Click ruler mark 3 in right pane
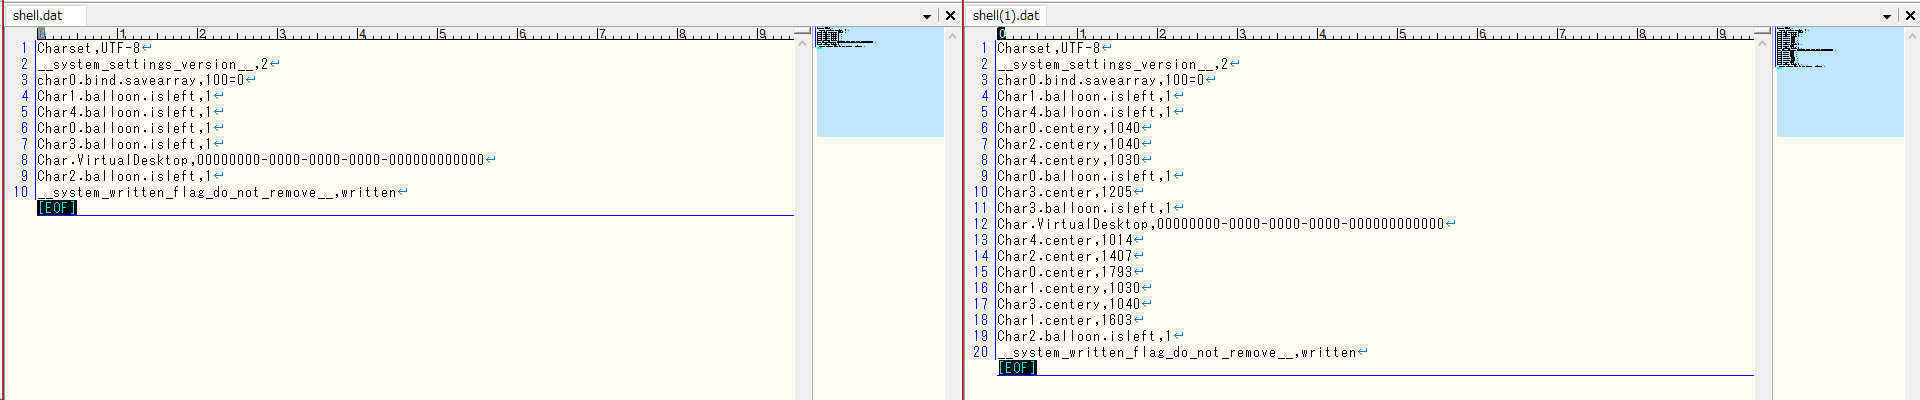Viewport: 1920px width, 400px height. point(1241,34)
